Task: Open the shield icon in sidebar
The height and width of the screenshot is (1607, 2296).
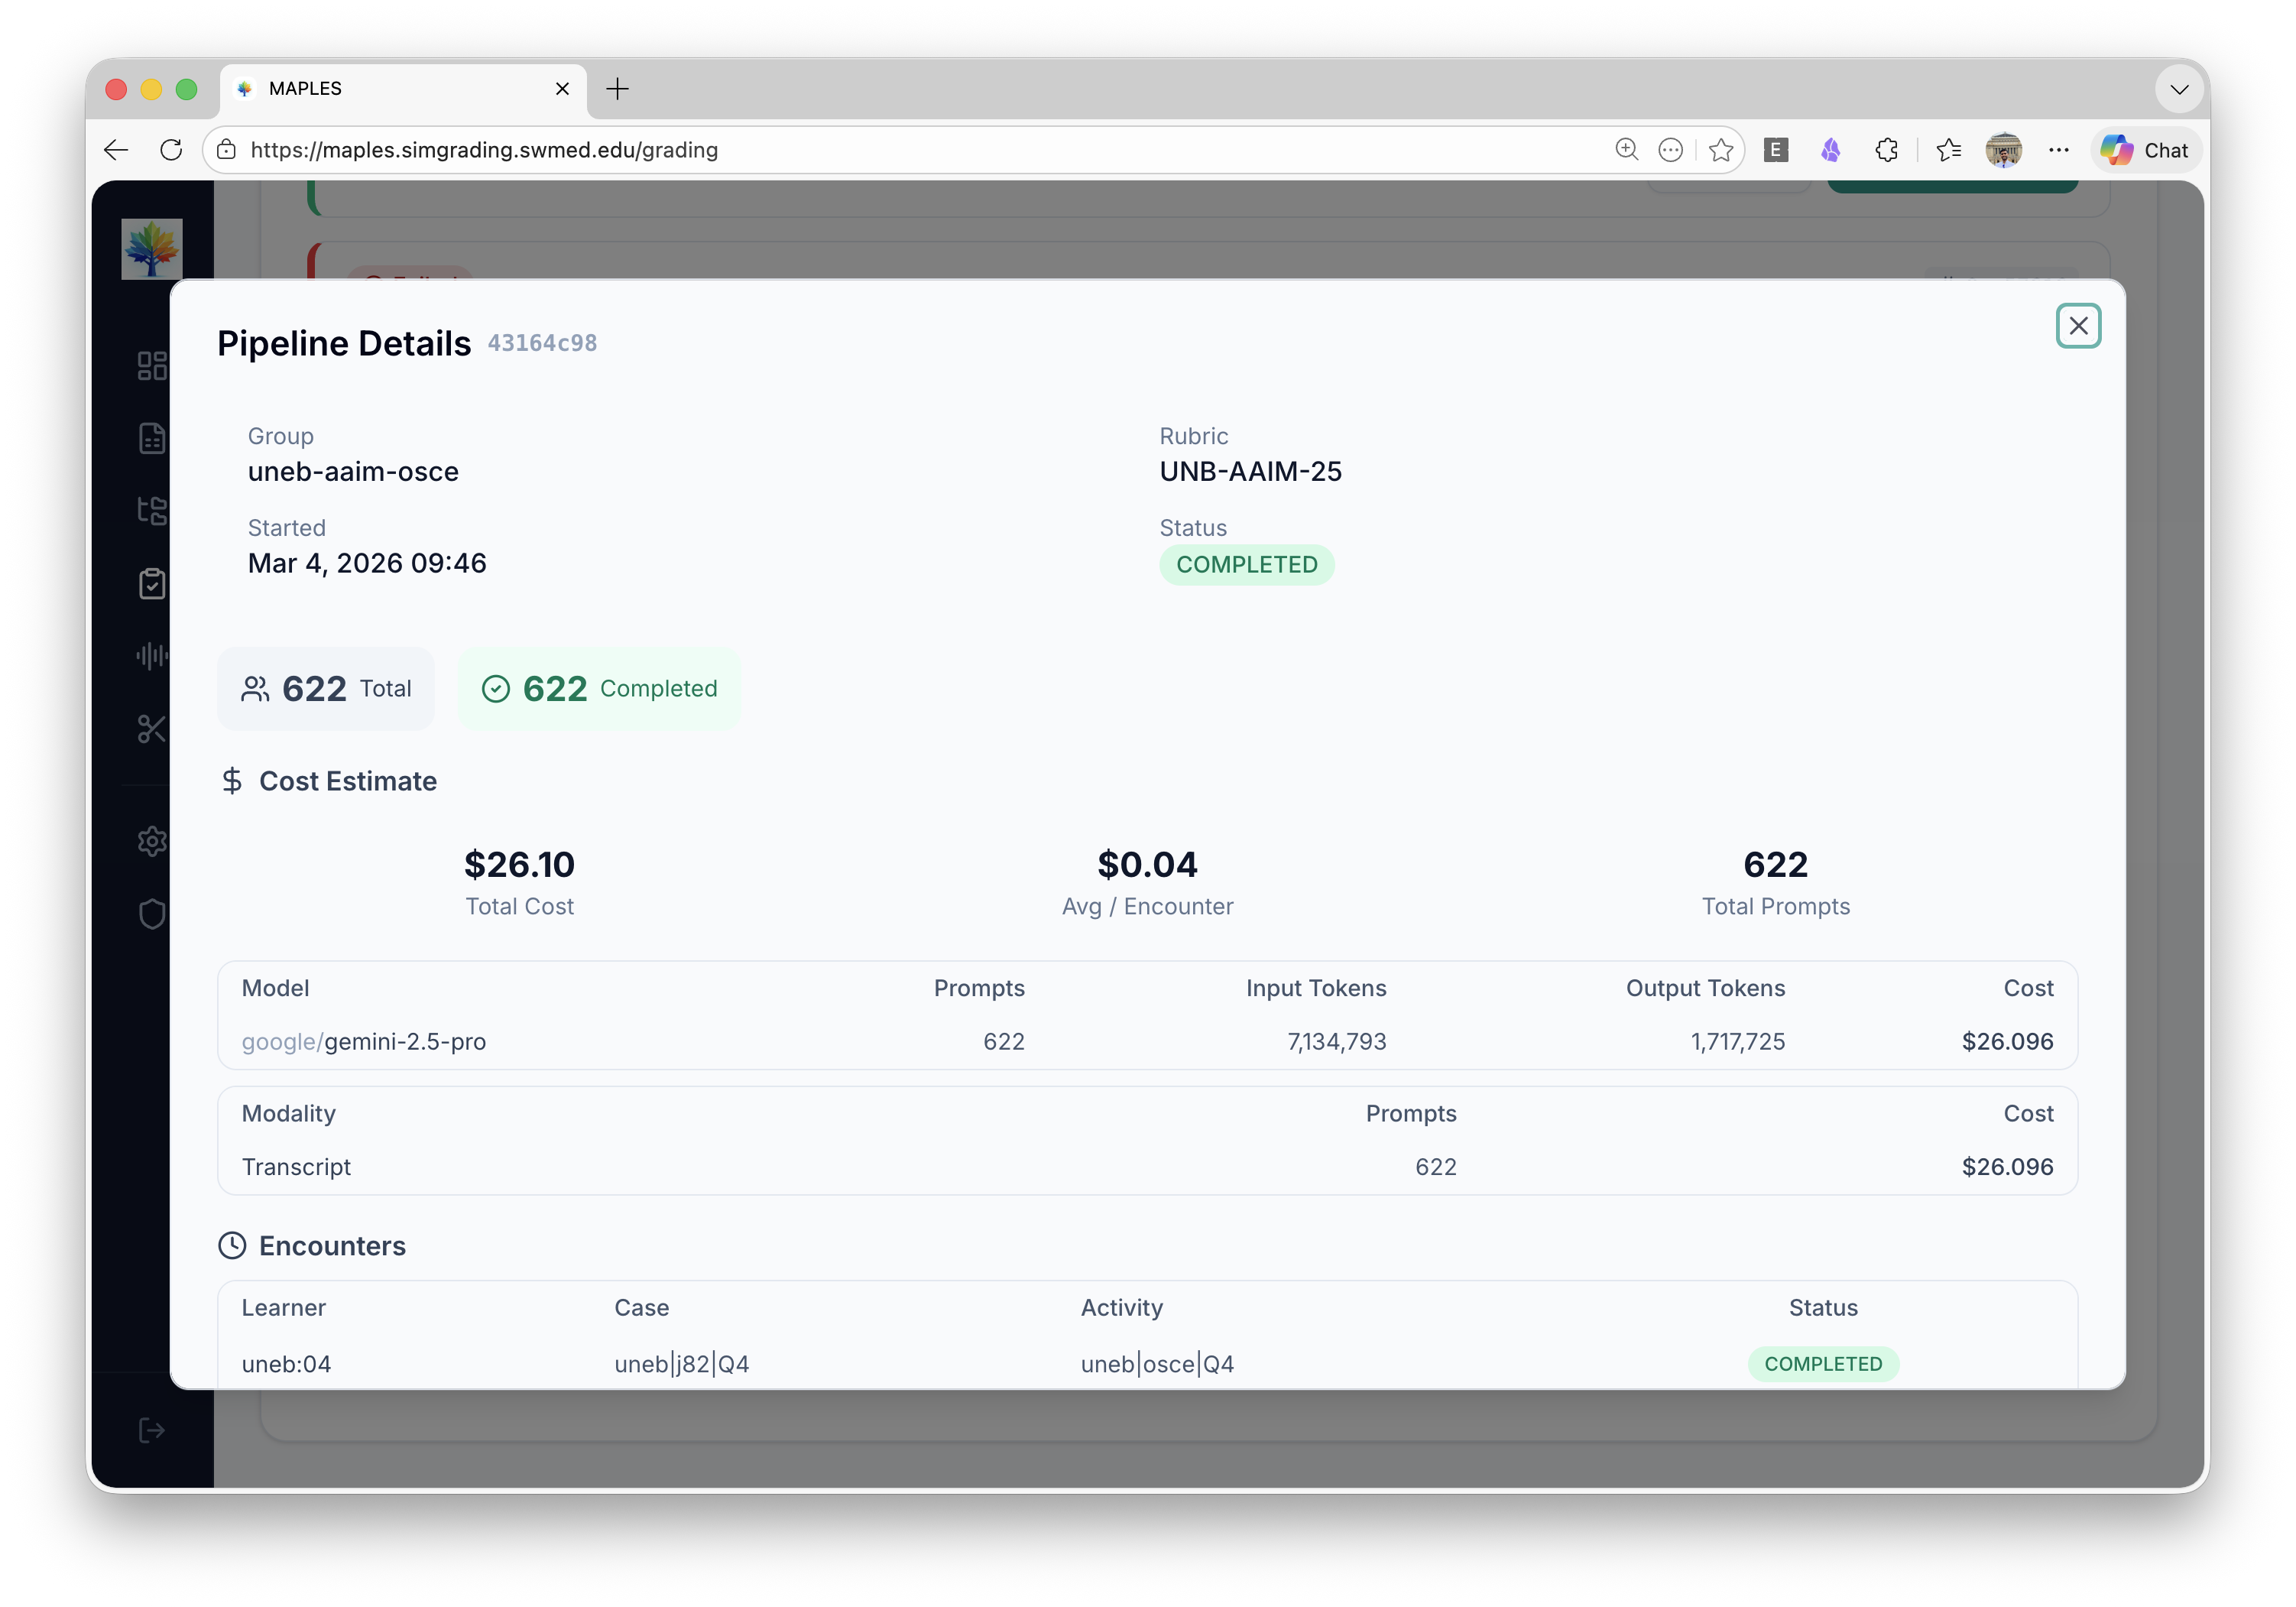Action: (x=152, y=914)
